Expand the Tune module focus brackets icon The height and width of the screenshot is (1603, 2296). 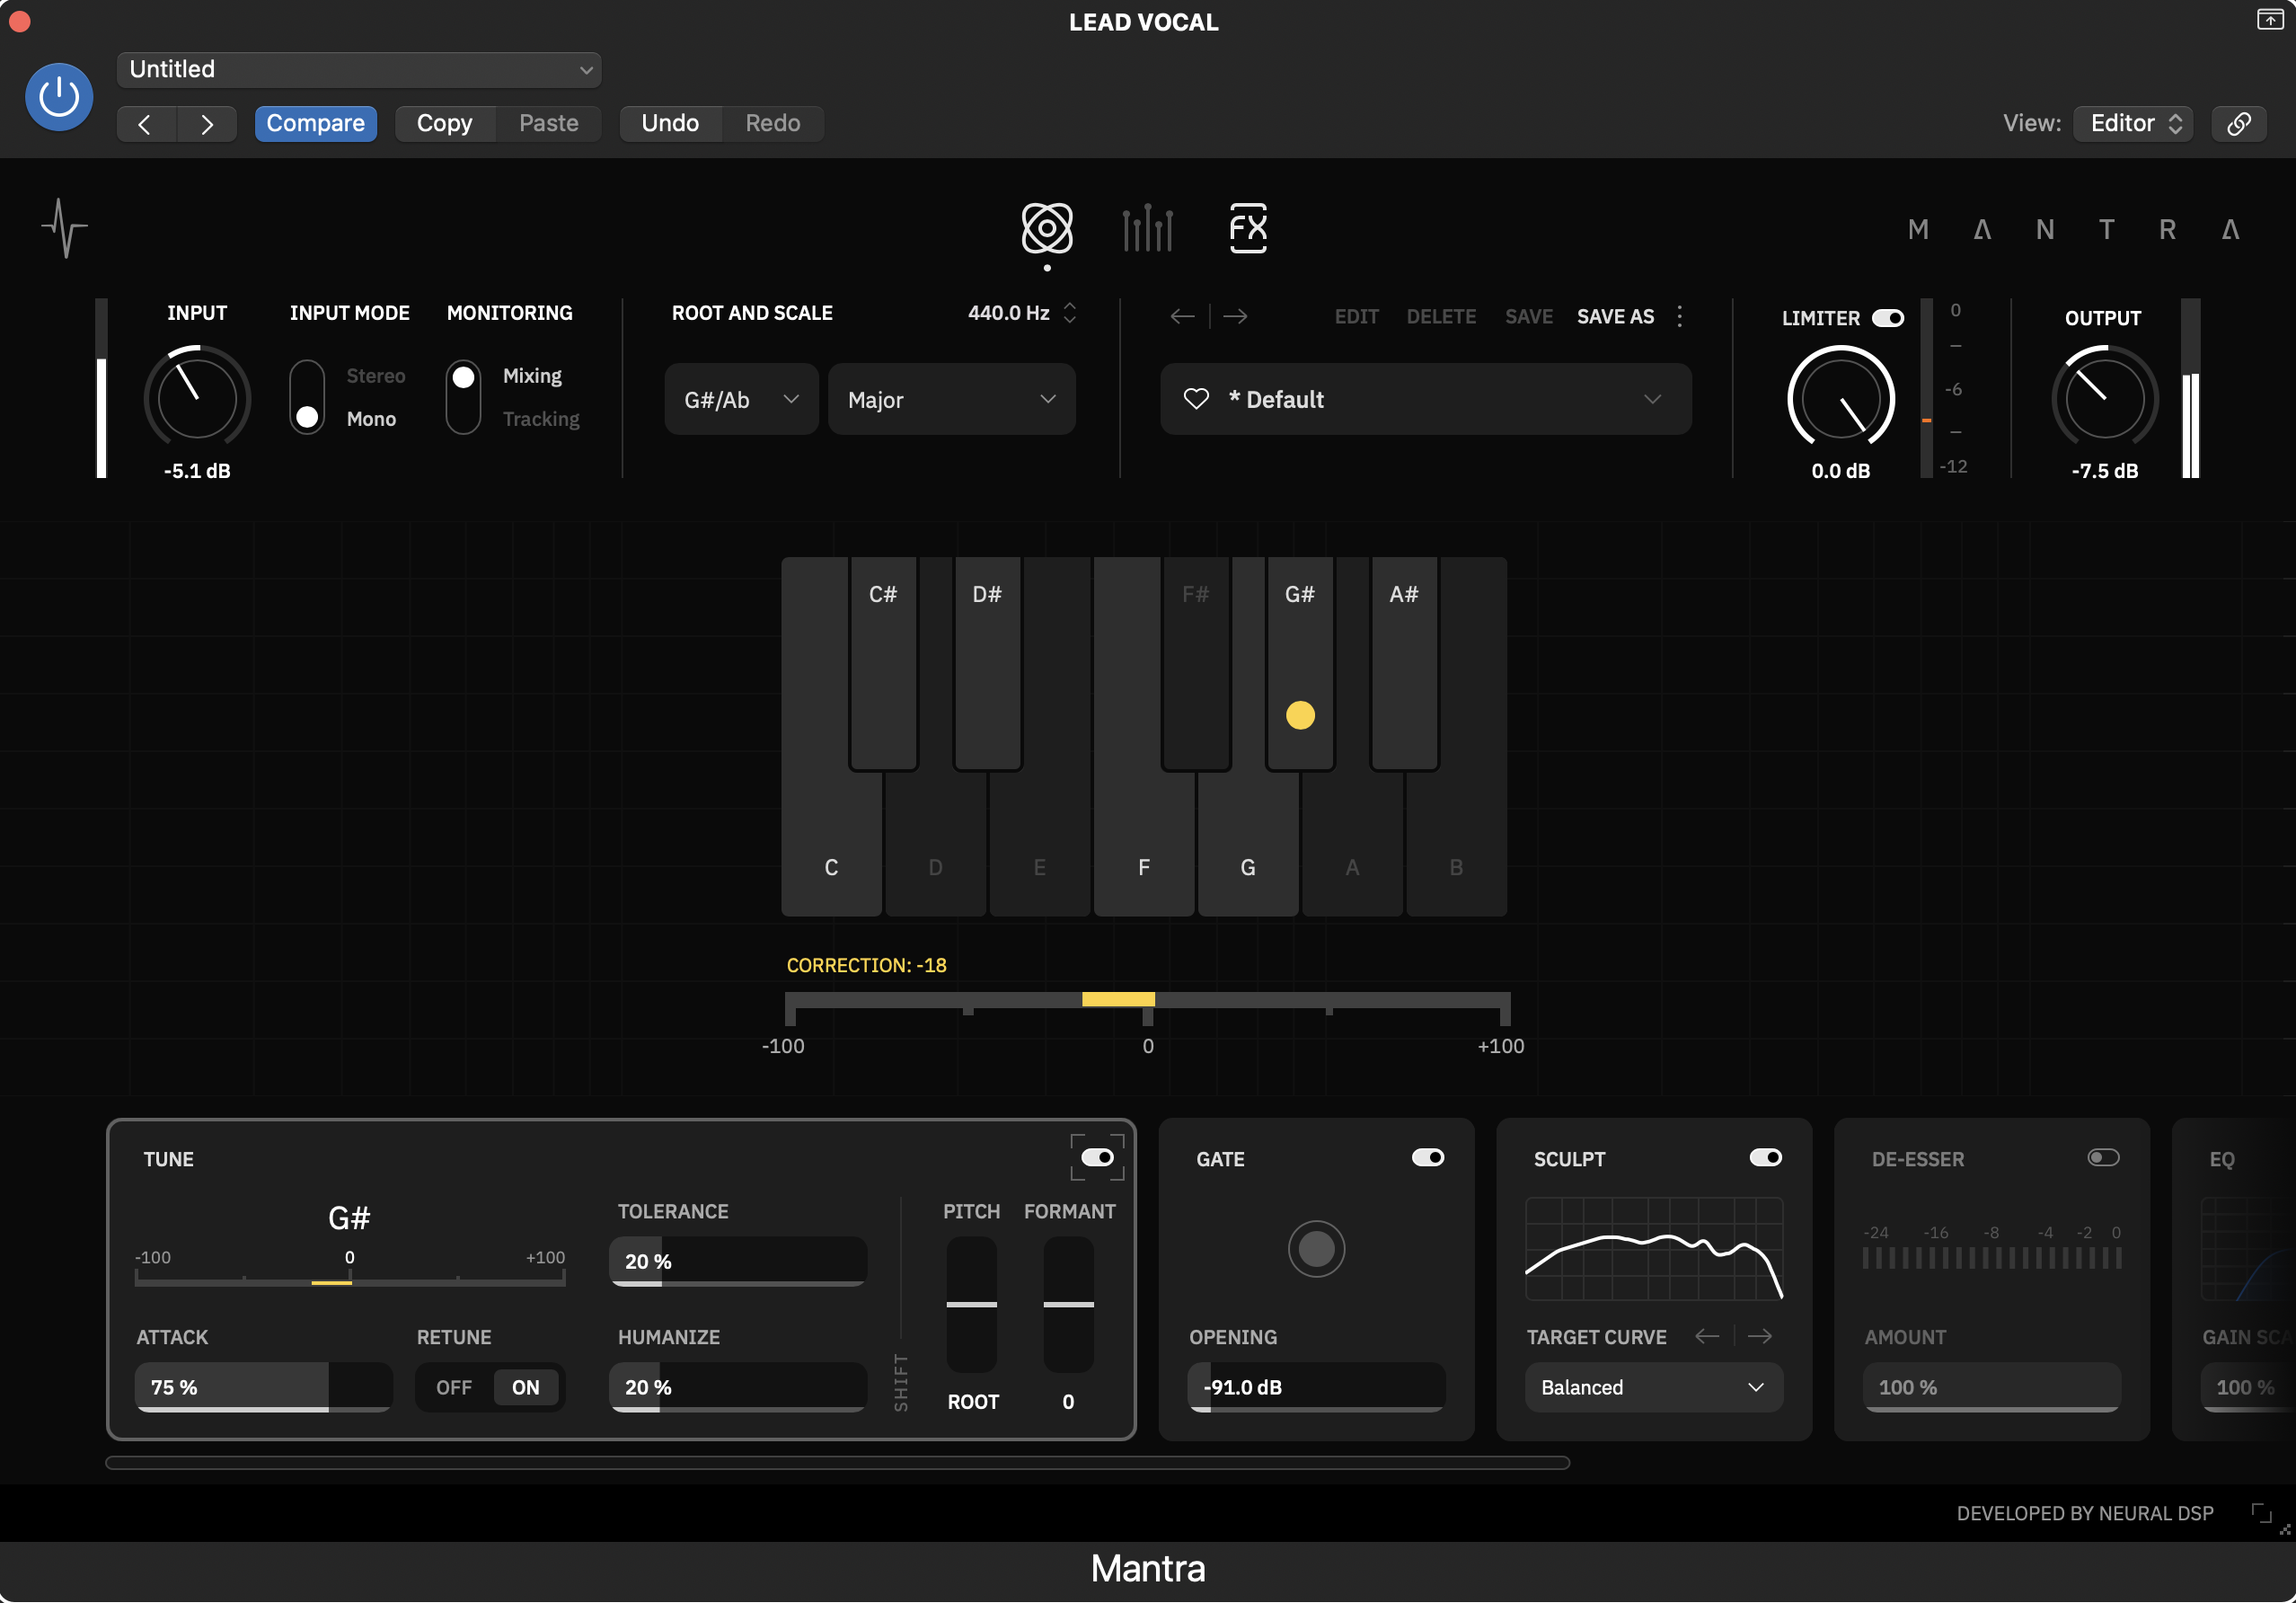pyautogui.click(x=1097, y=1157)
